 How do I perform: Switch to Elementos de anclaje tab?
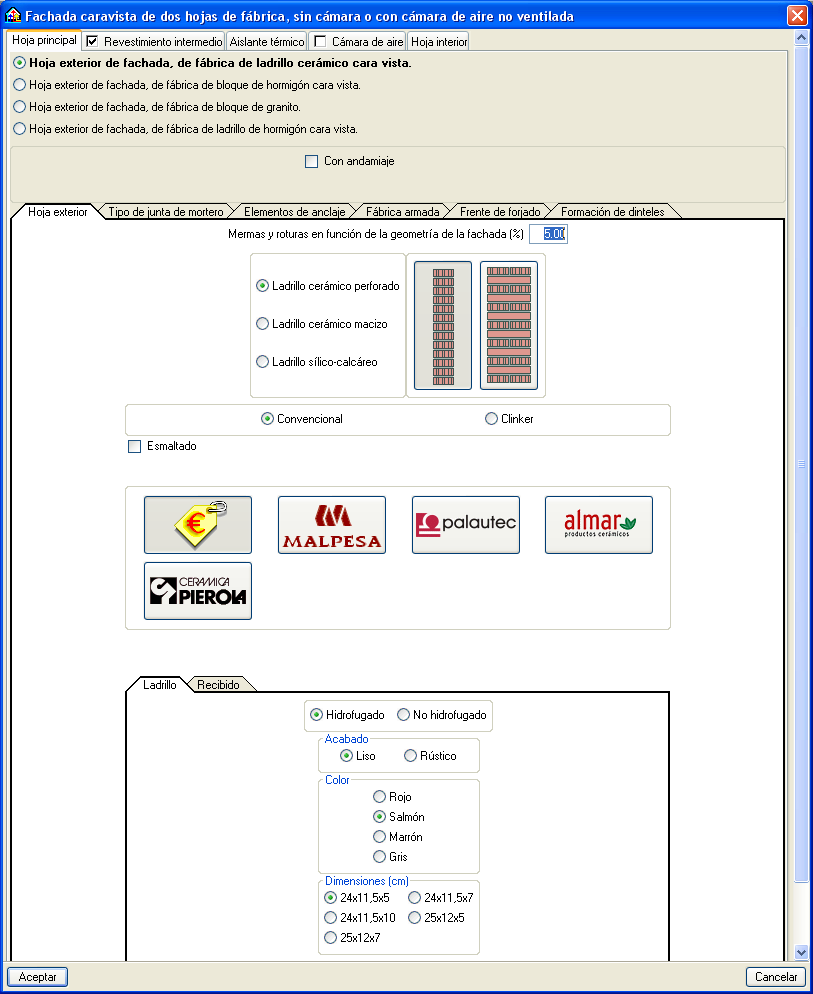295,212
